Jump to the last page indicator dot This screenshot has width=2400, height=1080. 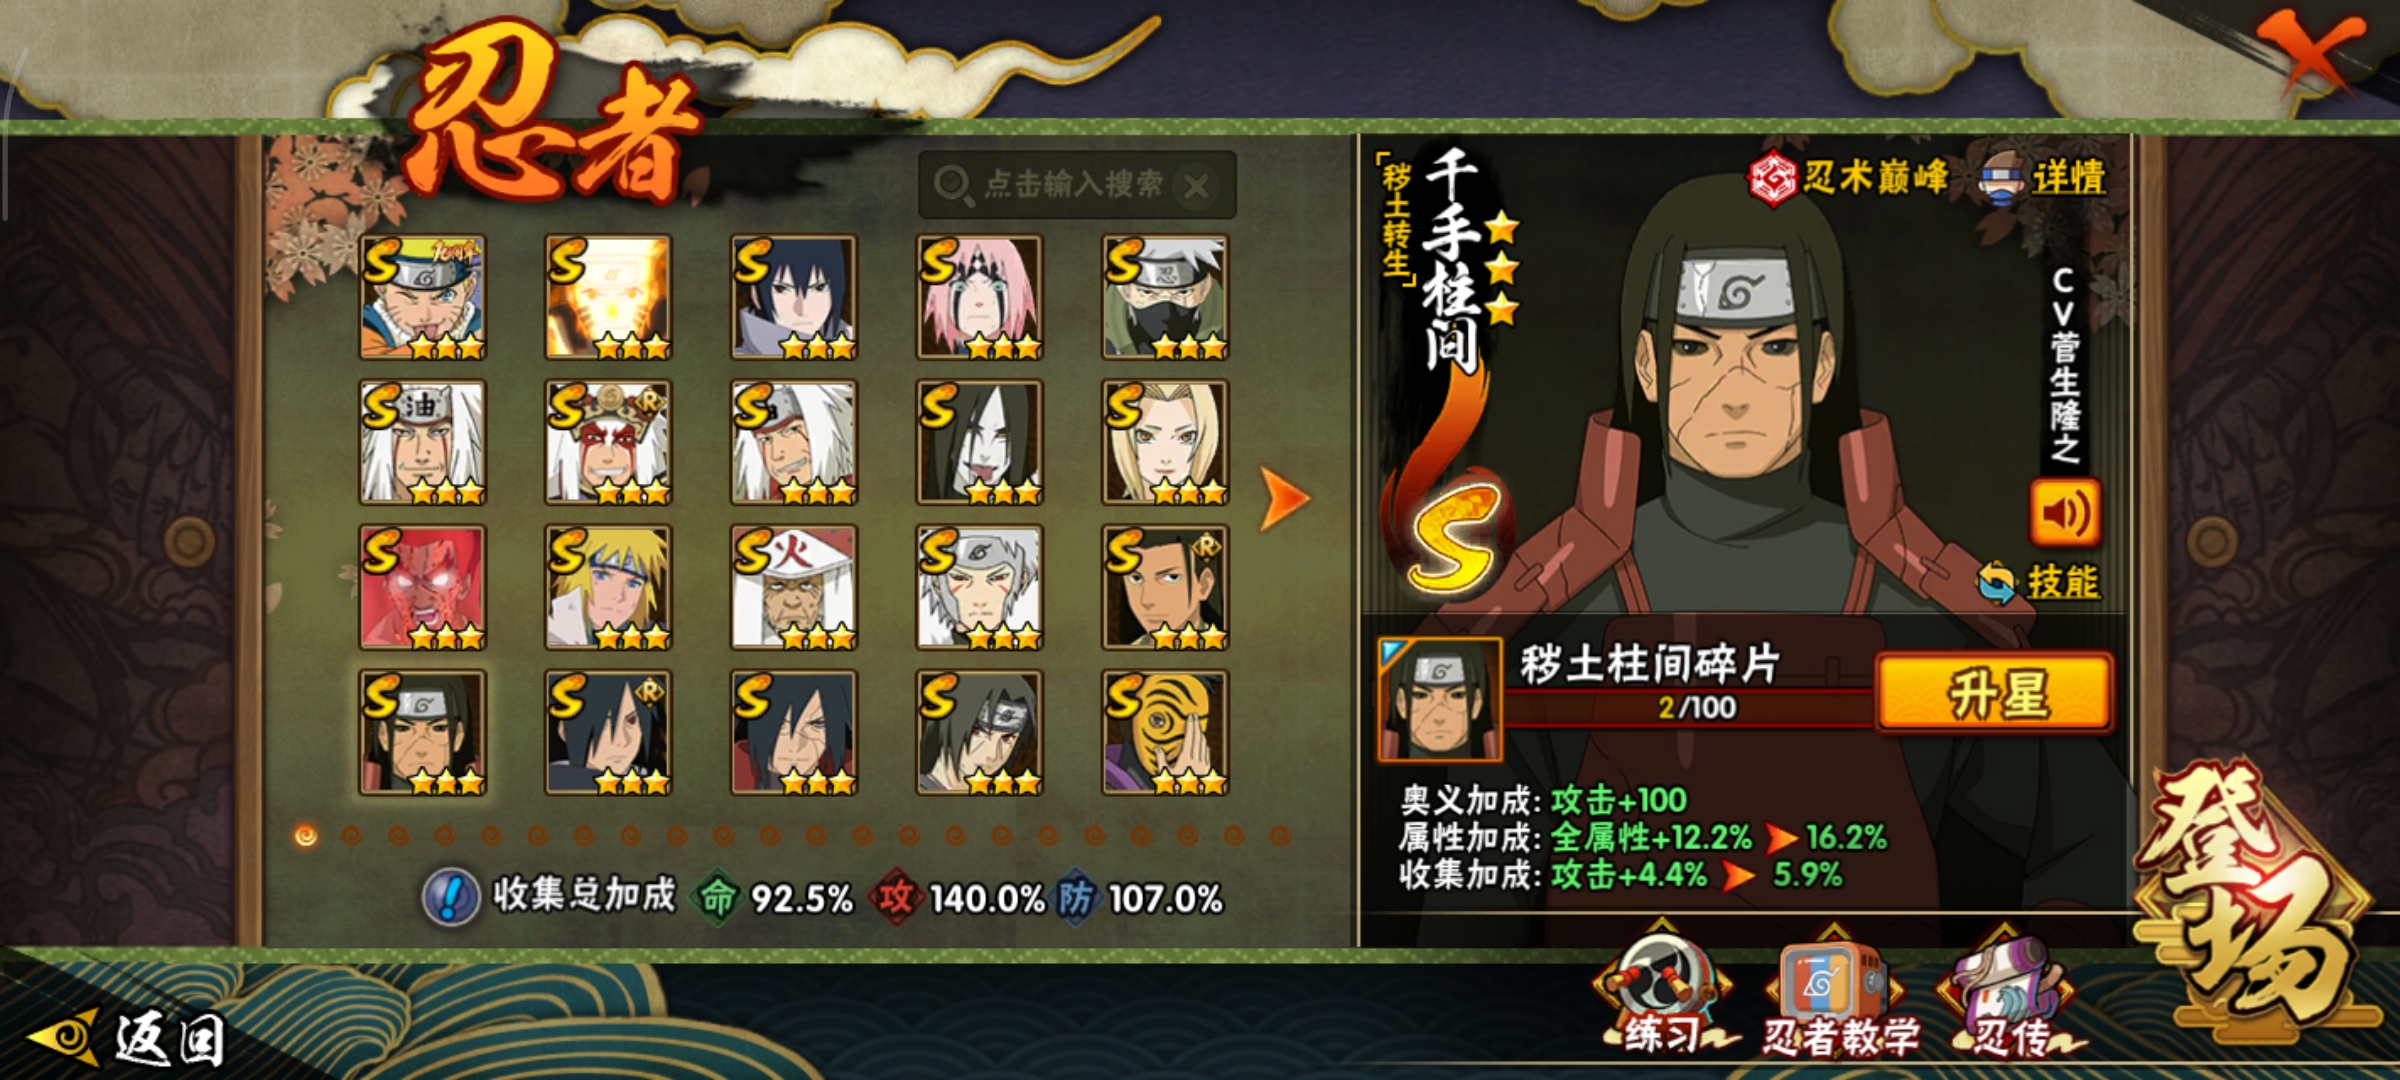[1280, 835]
